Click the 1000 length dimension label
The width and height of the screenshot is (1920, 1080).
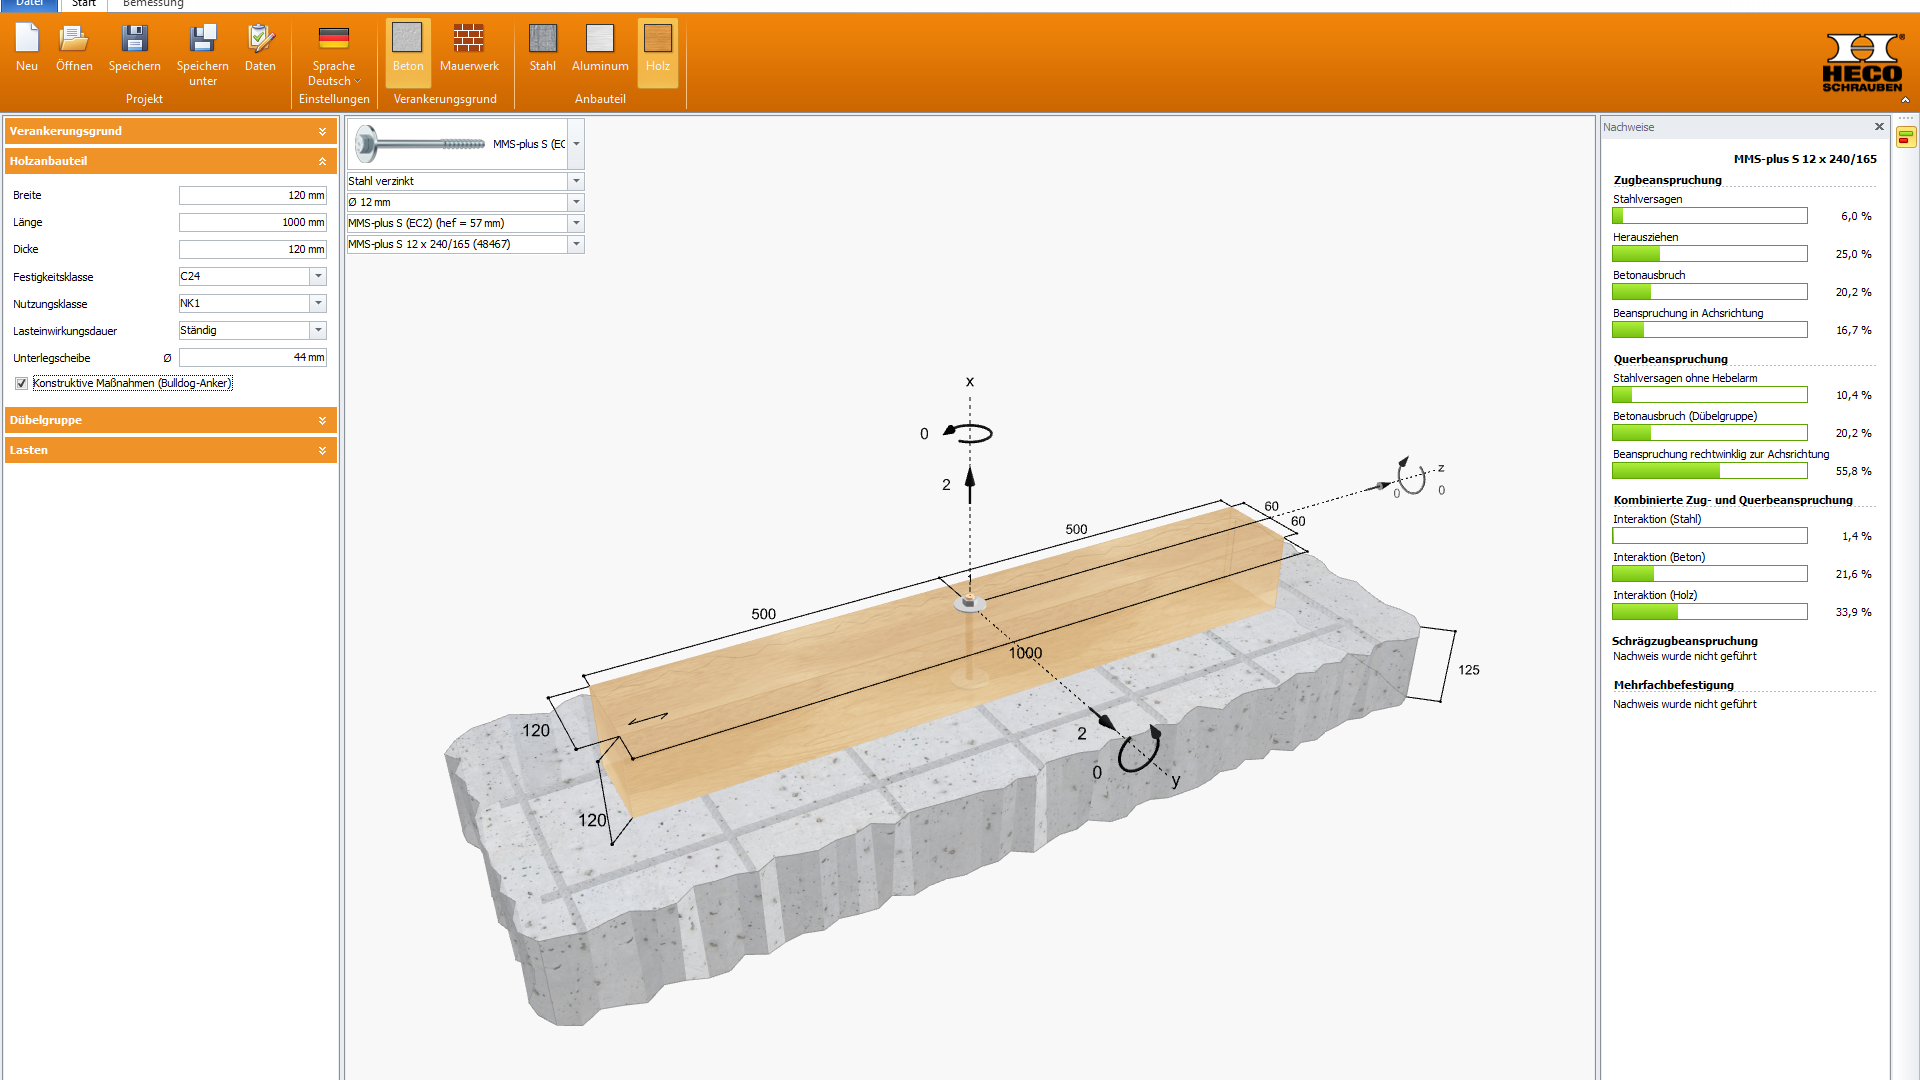tap(1025, 653)
